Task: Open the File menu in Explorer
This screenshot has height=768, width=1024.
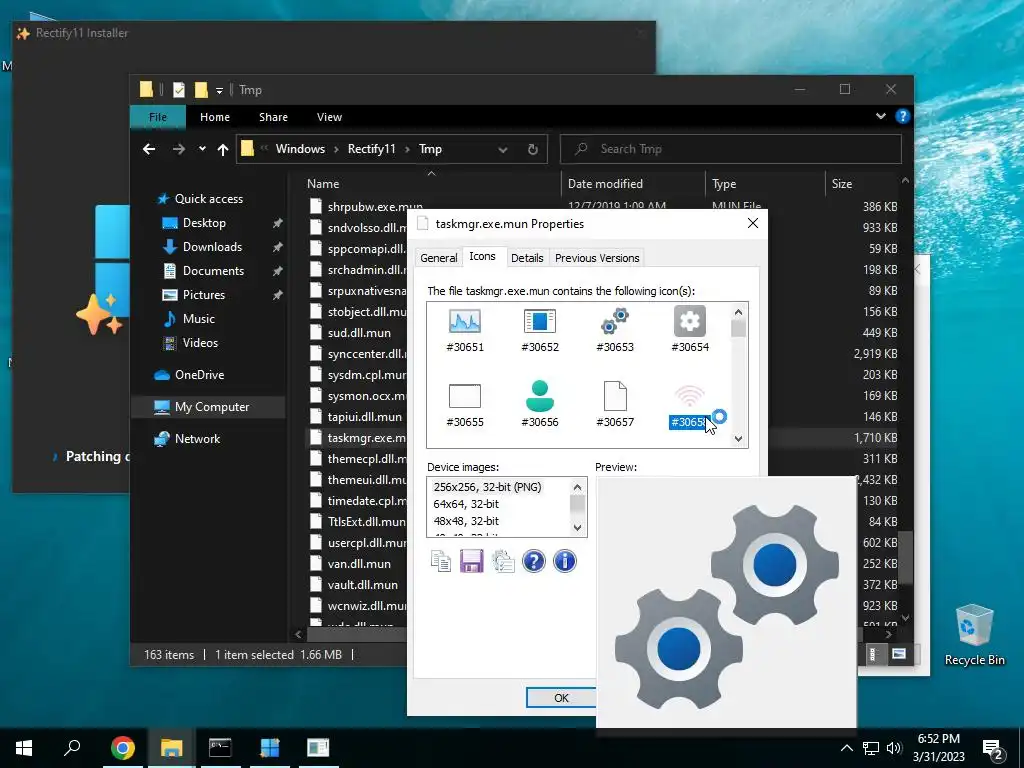Action: (158, 117)
